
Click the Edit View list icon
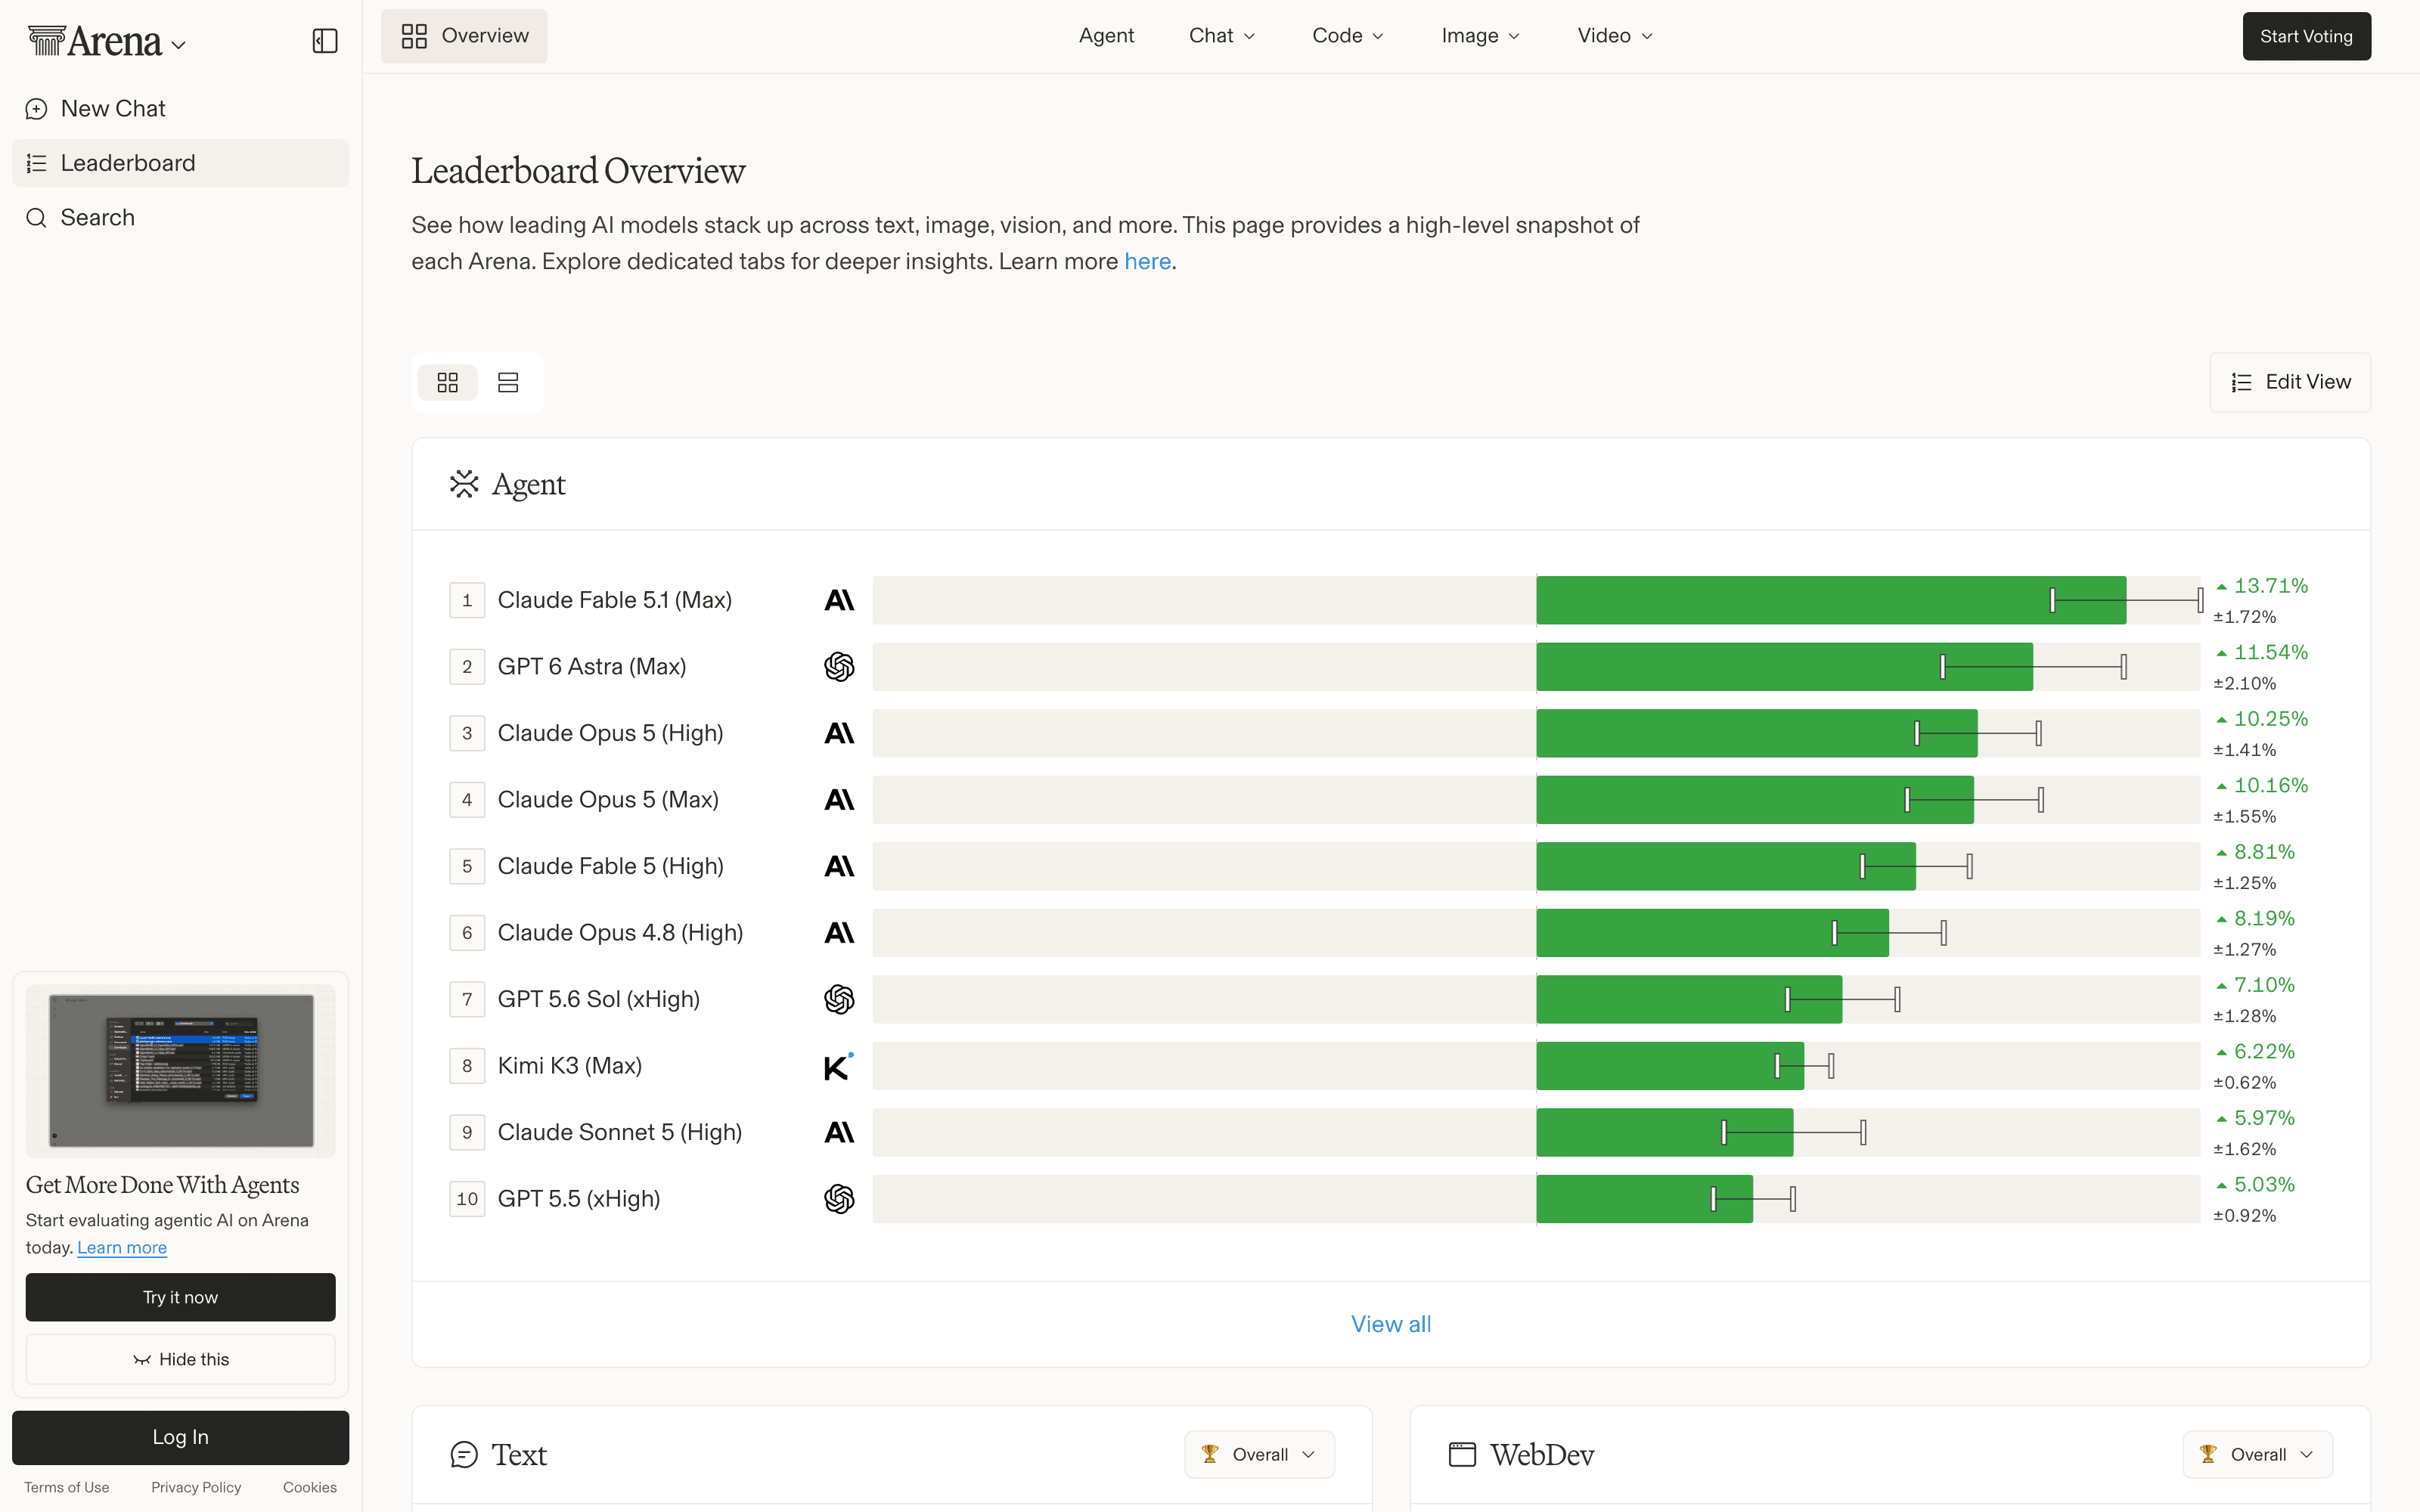pyautogui.click(x=2242, y=382)
